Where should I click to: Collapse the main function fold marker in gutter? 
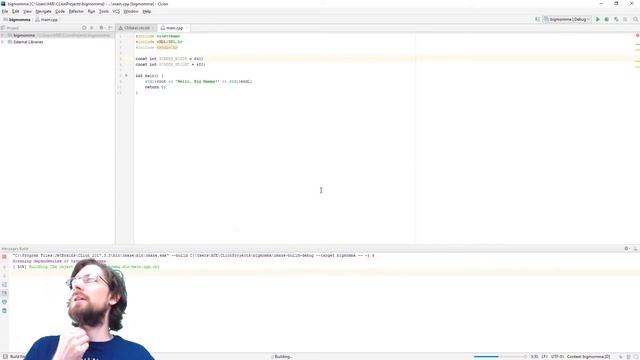pos(126,76)
